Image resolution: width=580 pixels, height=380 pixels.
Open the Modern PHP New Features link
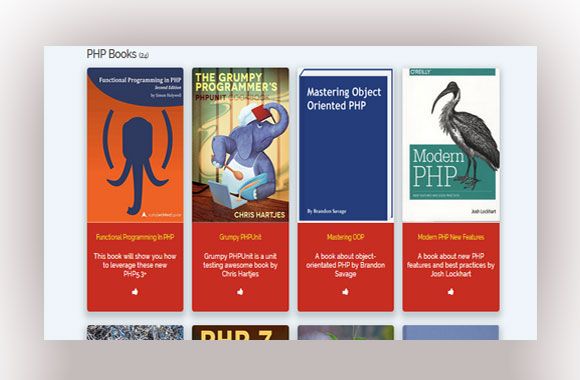click(451, 237)
